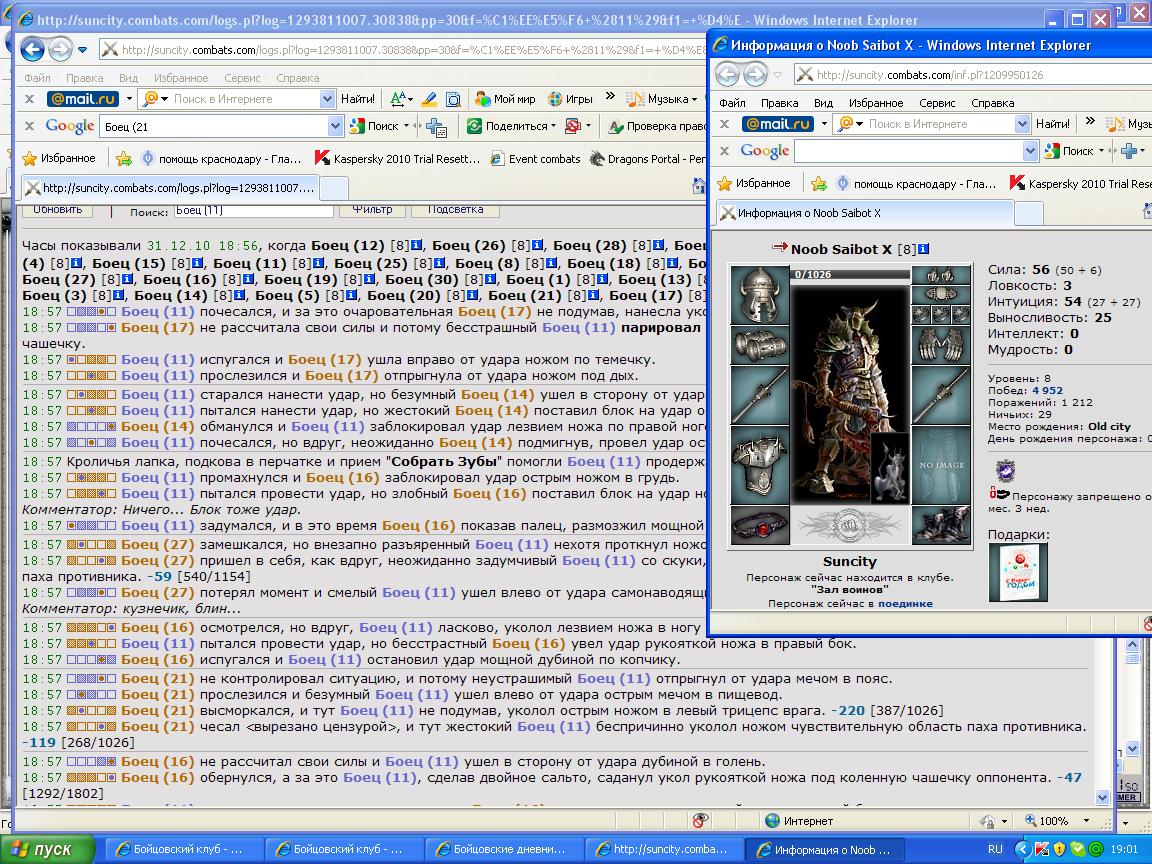Screen dimensions: 1152x864
Task: Open Избранное menu in the log window
Action: pos(181,78)
